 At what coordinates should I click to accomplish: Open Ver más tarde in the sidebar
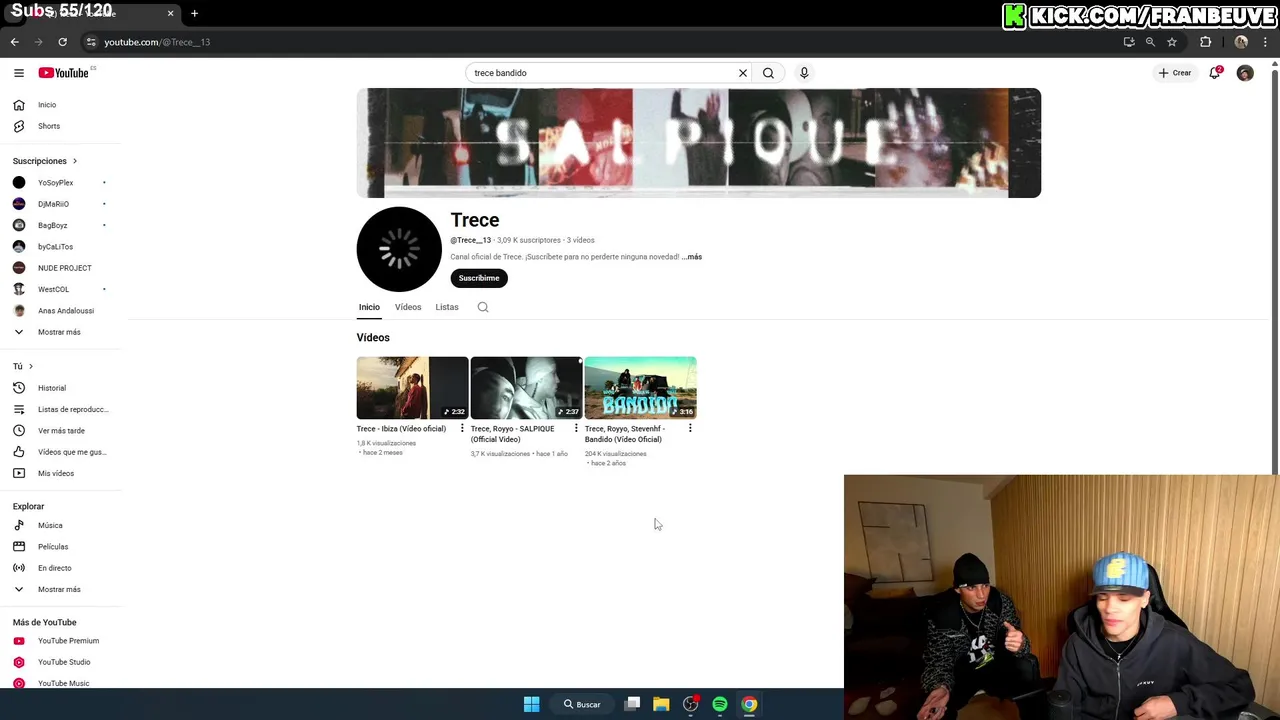click(x=62, y=431)
